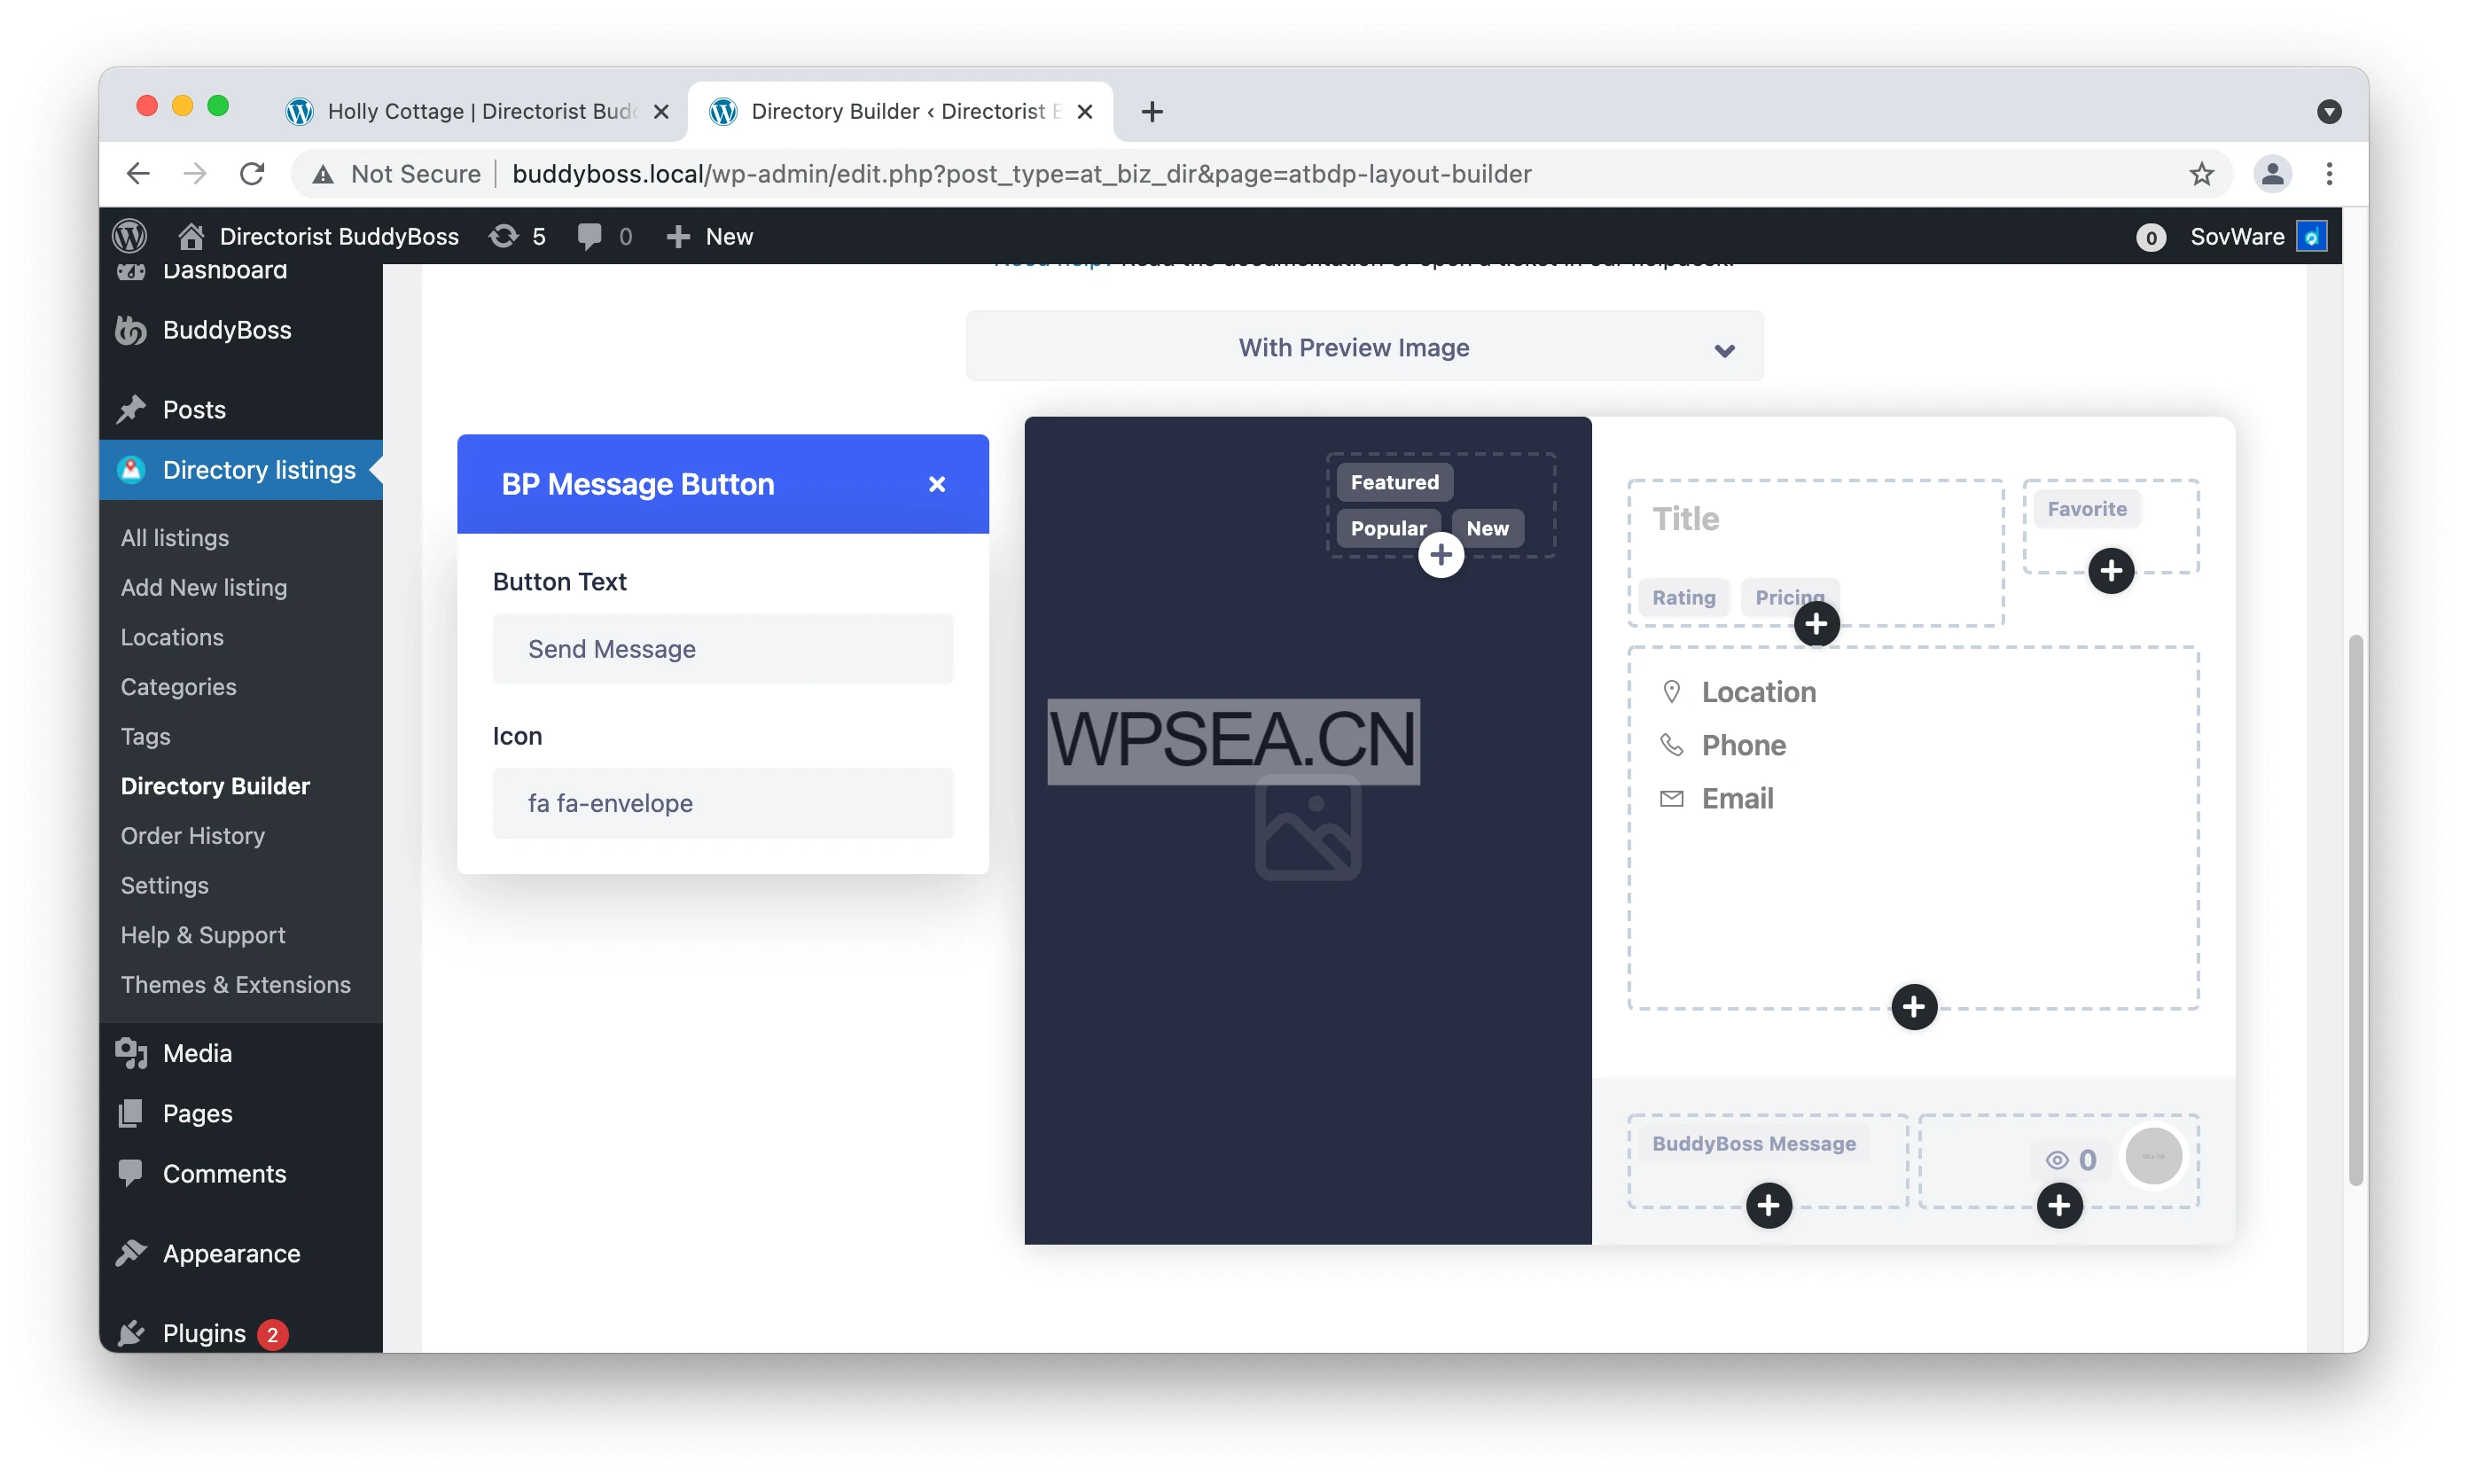The width and height of the screenshot is (2468, 1484).
Task: Open updates icon showing 5 in admin bar
Action: [x=517, y=237]
